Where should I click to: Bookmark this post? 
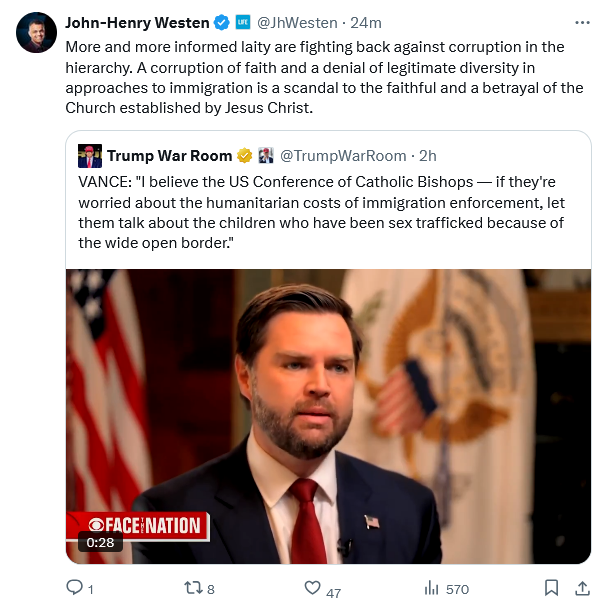click(x=551, y=588)
